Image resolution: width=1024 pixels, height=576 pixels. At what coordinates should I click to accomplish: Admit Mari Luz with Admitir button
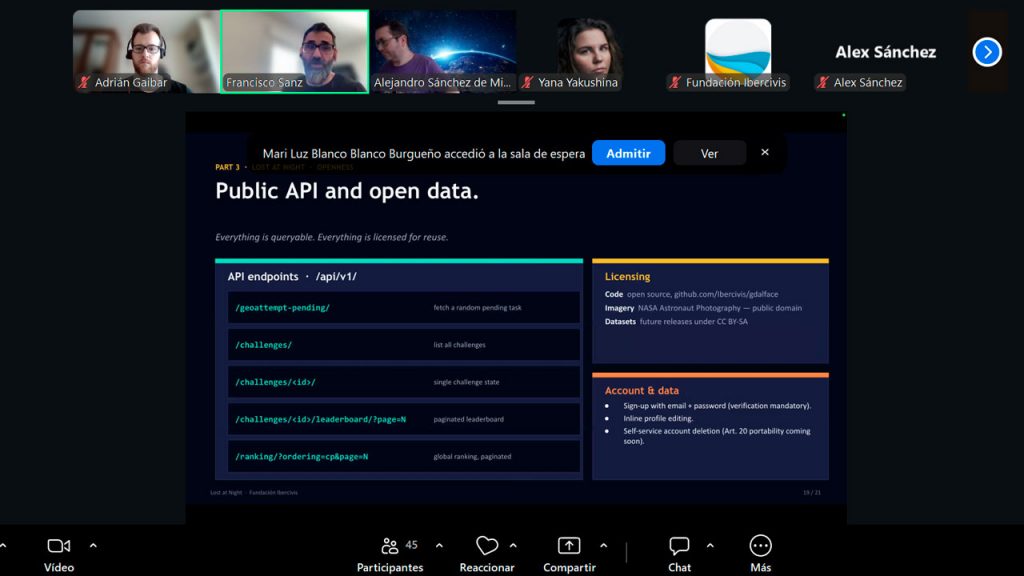(x=628, y=153)
